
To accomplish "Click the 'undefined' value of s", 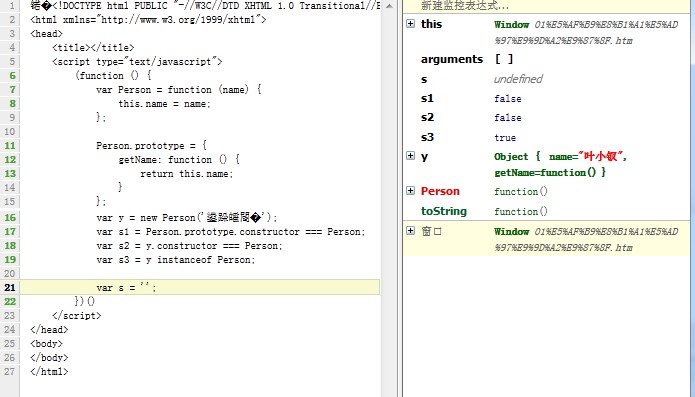I will [518, 79].
